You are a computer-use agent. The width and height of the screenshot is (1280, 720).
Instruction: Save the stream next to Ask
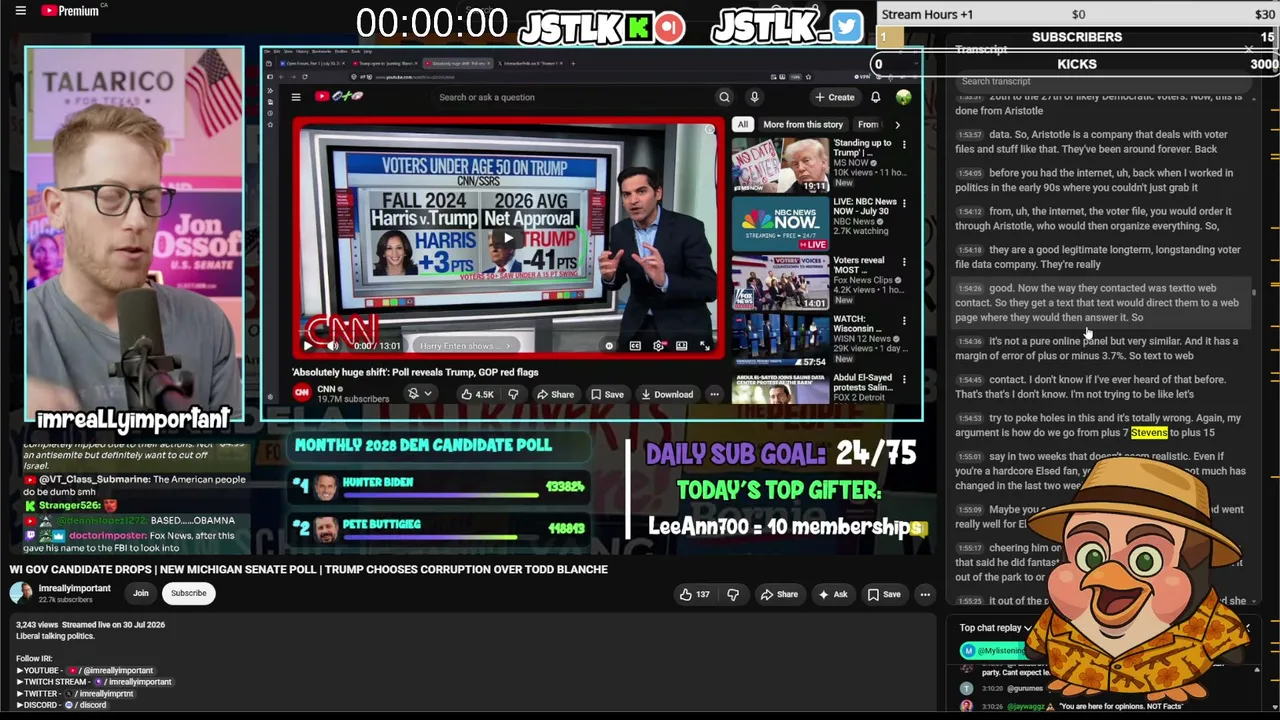point(883,594)
